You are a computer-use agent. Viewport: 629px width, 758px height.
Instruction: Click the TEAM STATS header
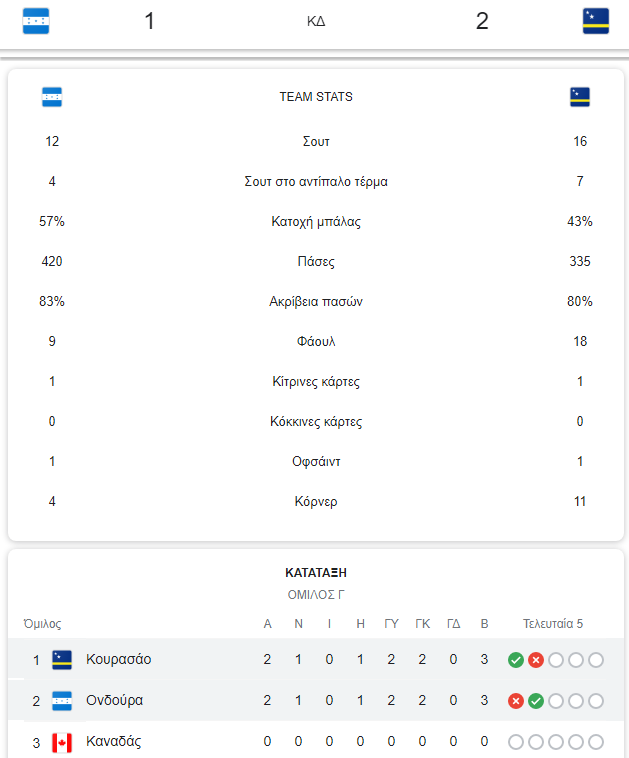(x=316, y=97)
